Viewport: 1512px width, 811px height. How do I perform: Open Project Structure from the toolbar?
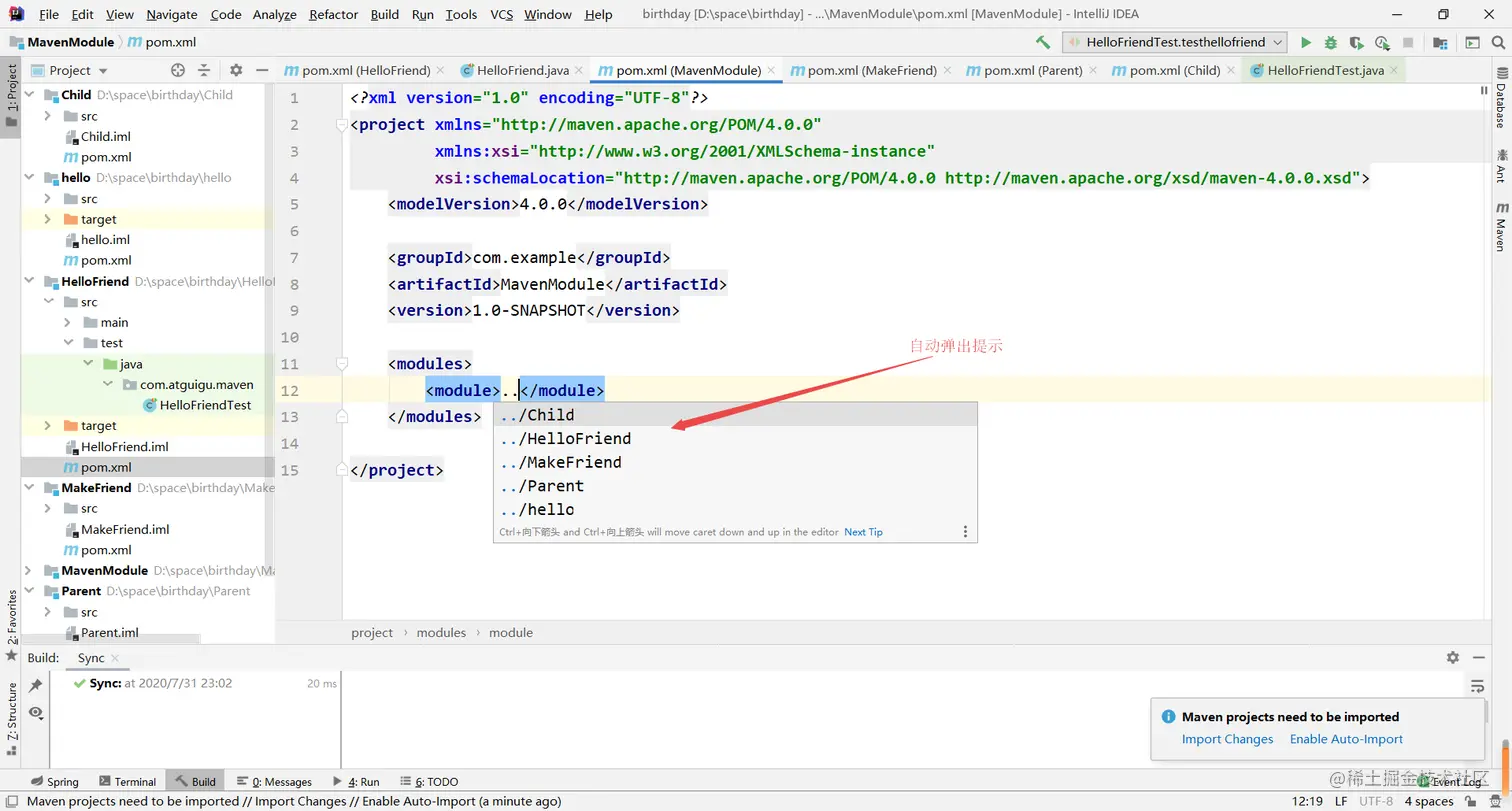pyautogui.click(x=1440, y=43)
